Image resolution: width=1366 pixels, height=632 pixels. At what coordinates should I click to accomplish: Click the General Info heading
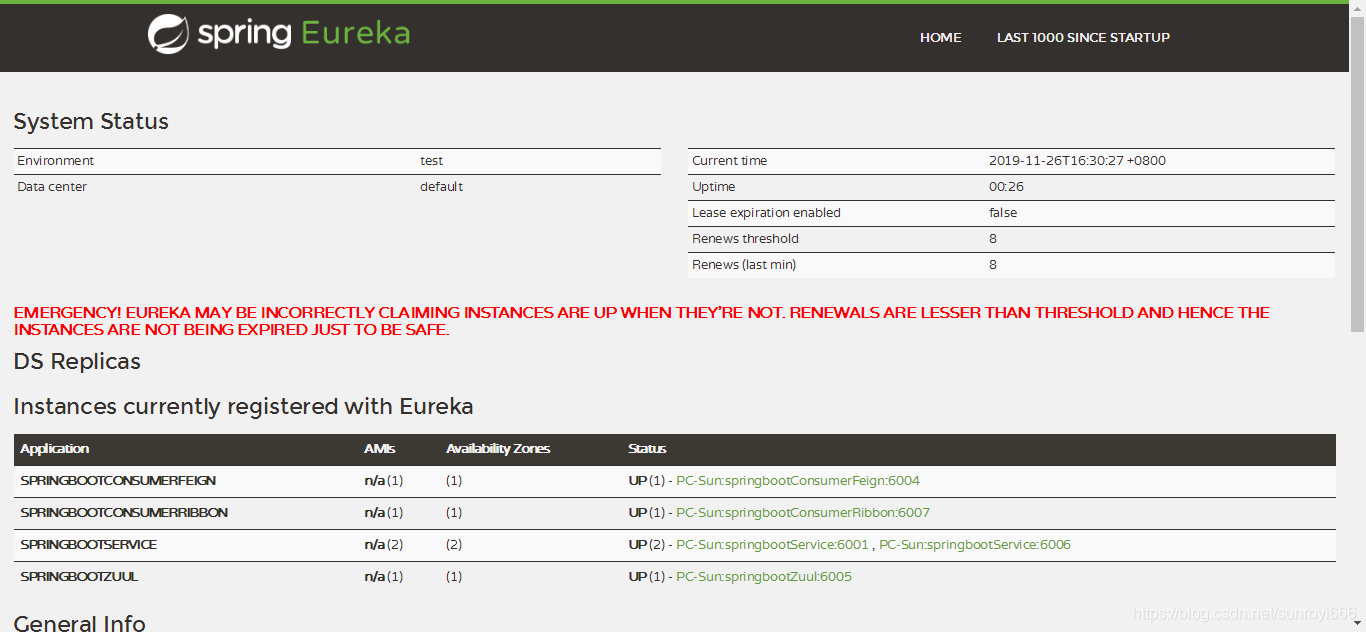point(80,623)
